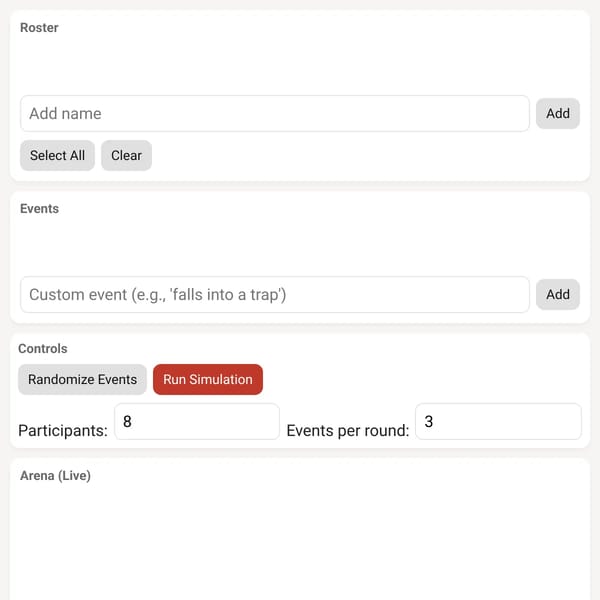The image size is (600, 600).
Task: Click the Controls section heading
Action: (x=42, y=349)
